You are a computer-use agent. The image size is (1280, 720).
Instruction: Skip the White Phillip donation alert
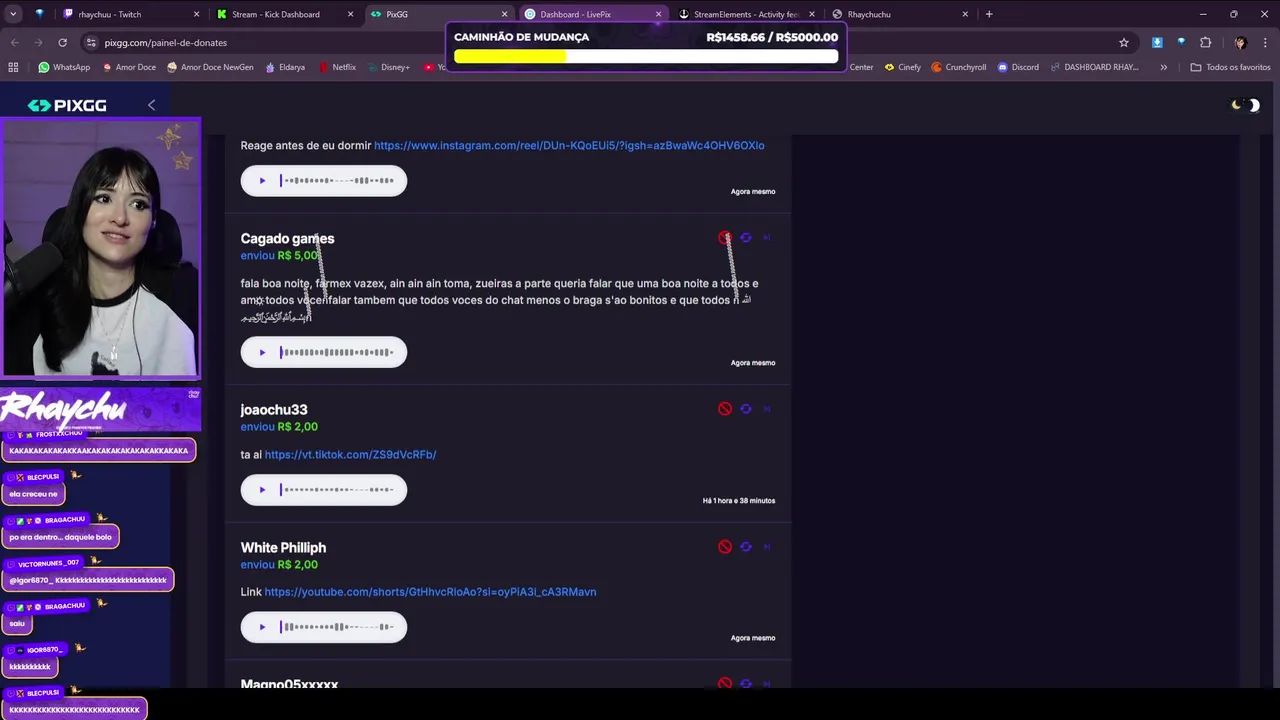(x=767, y=547)
